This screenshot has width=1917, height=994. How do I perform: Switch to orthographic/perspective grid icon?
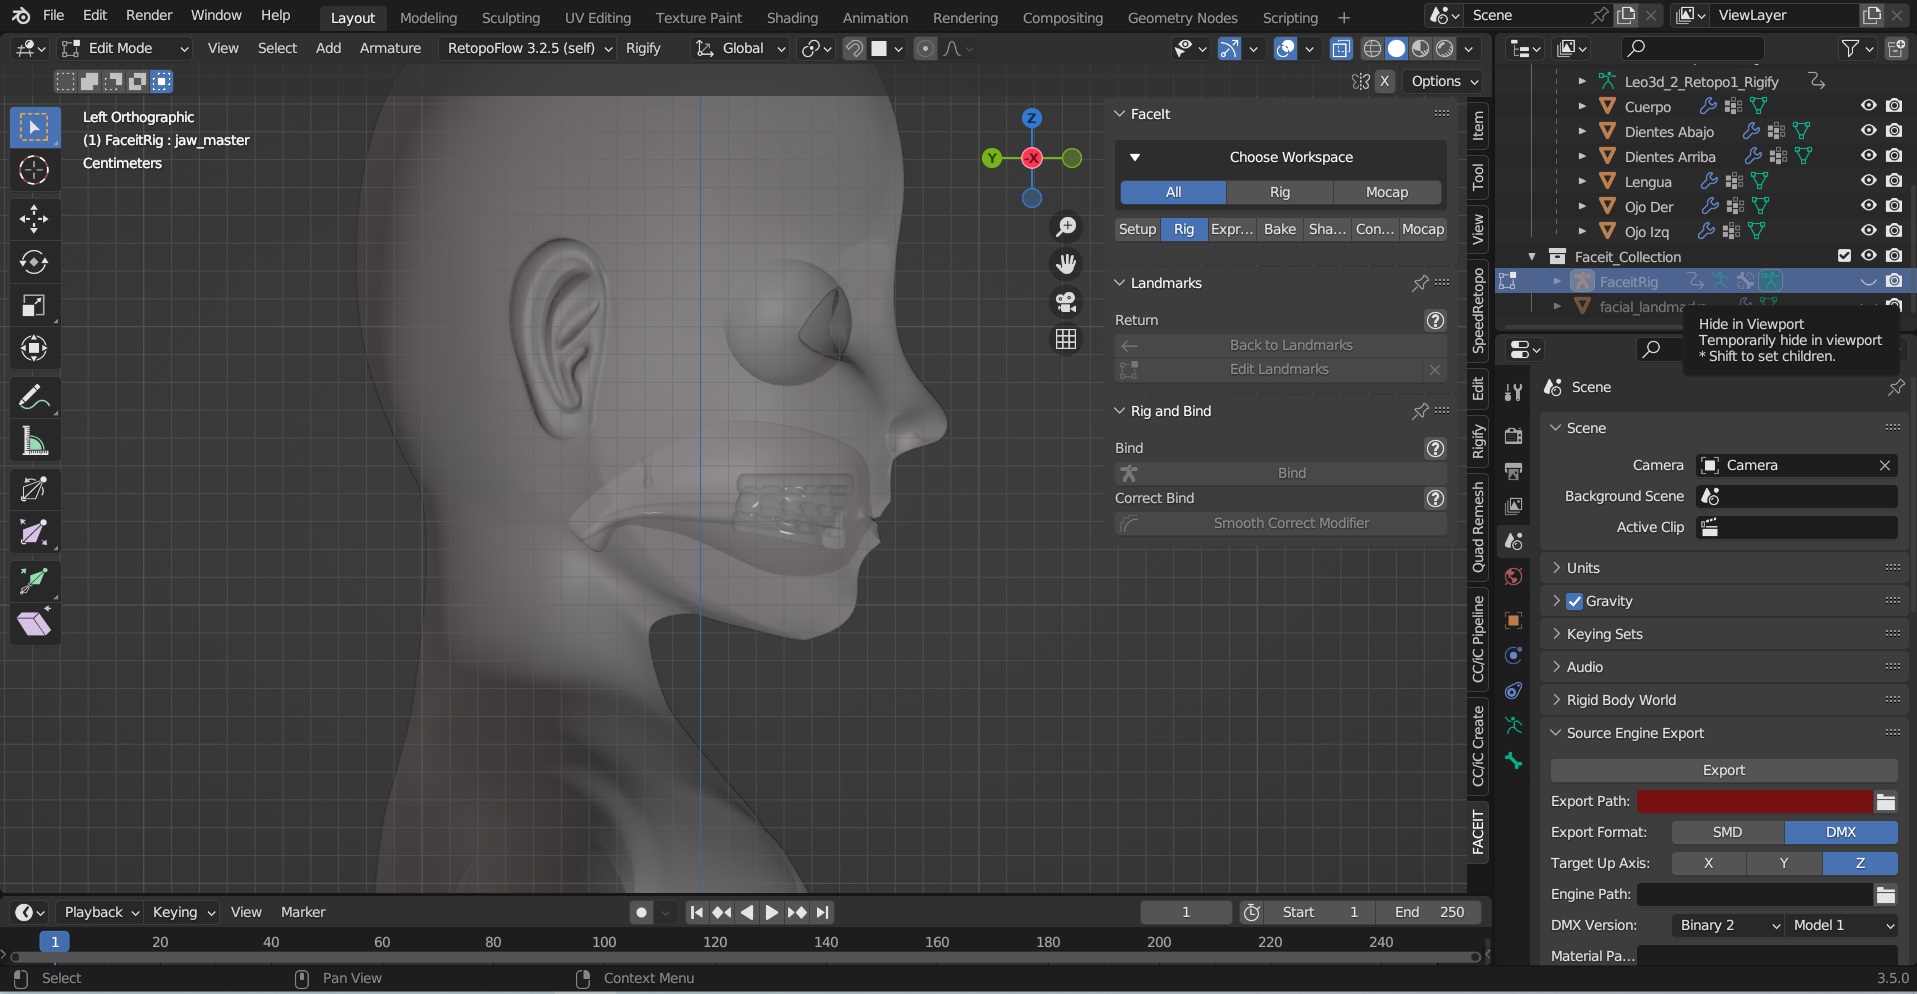coord(1066,340)
